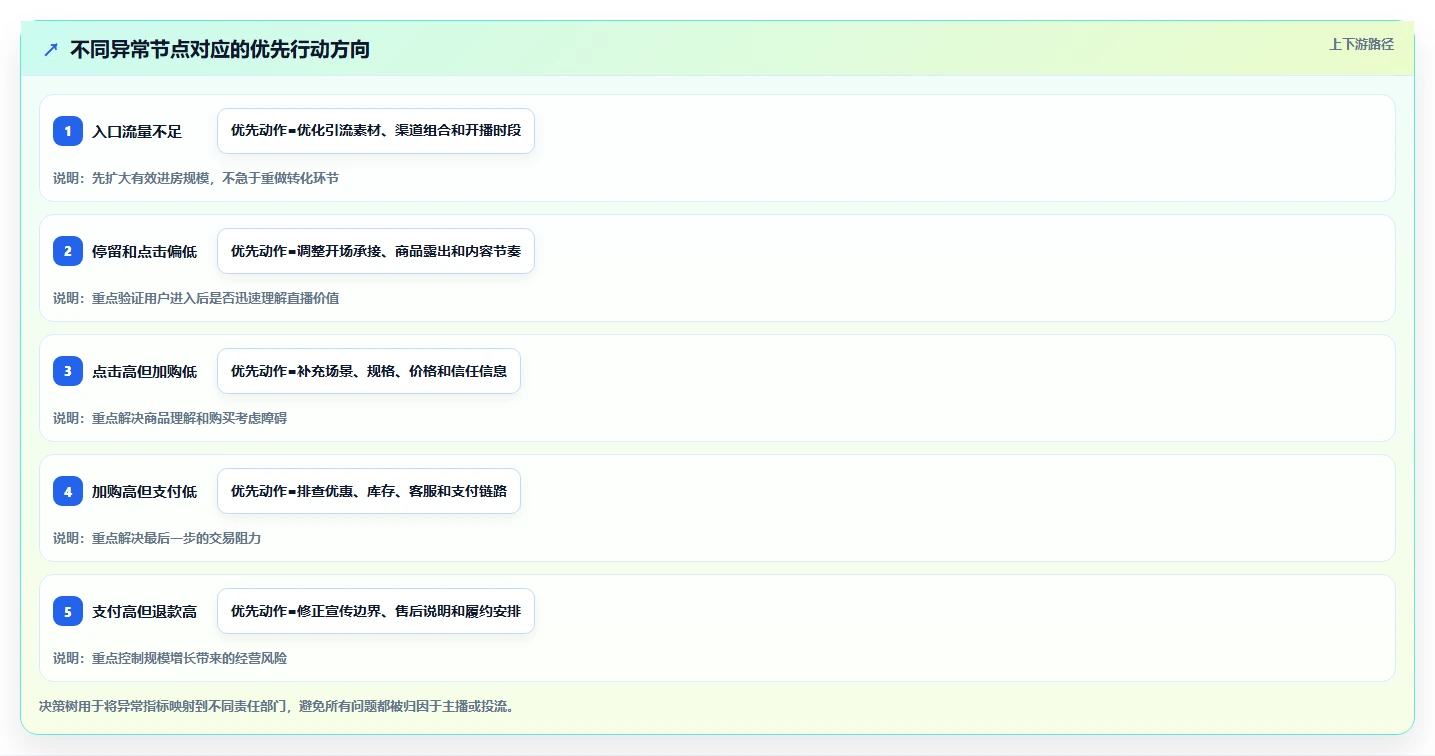Select the 修正宣传边界、售后说明和履约安排 action chip
This screenshot has height=756, width=1435.
pos(376,611)
